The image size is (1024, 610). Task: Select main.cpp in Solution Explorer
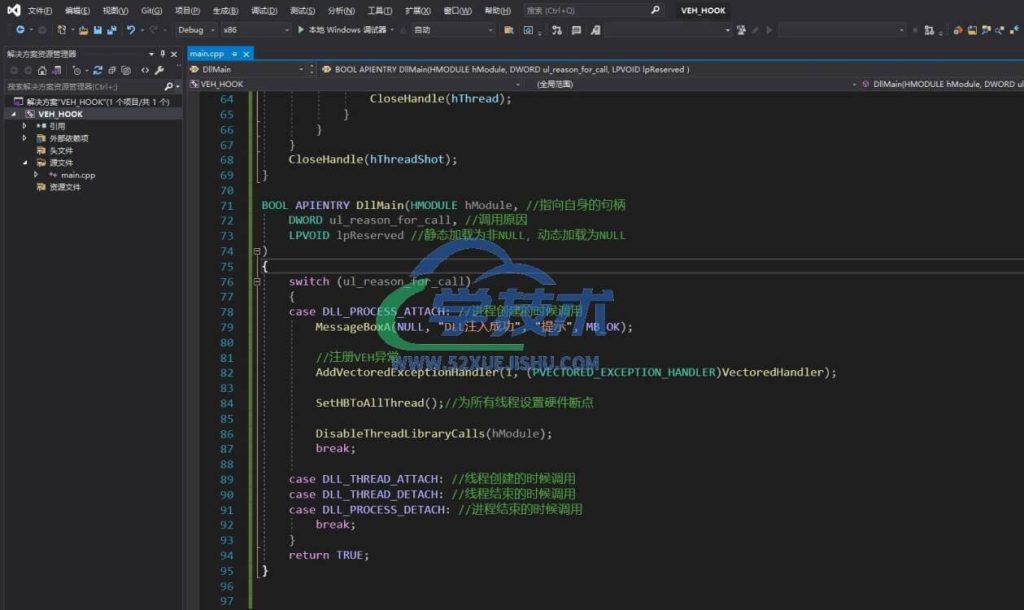pos(77,175)
